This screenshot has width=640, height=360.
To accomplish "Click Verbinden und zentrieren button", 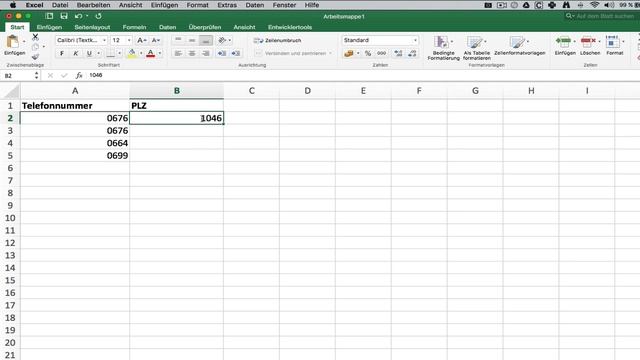I will pos(291,53).
